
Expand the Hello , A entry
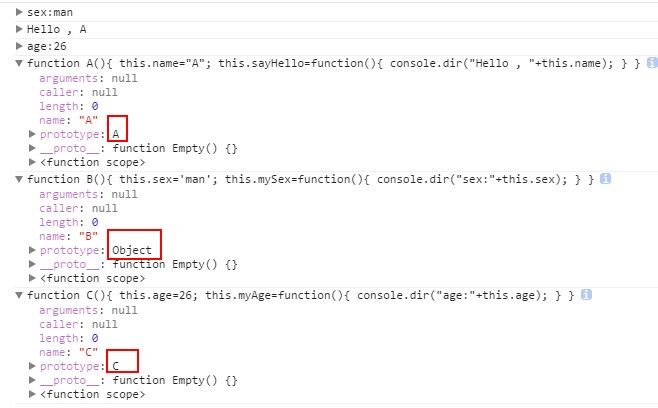pyautogui.click(x=19, y=29)
